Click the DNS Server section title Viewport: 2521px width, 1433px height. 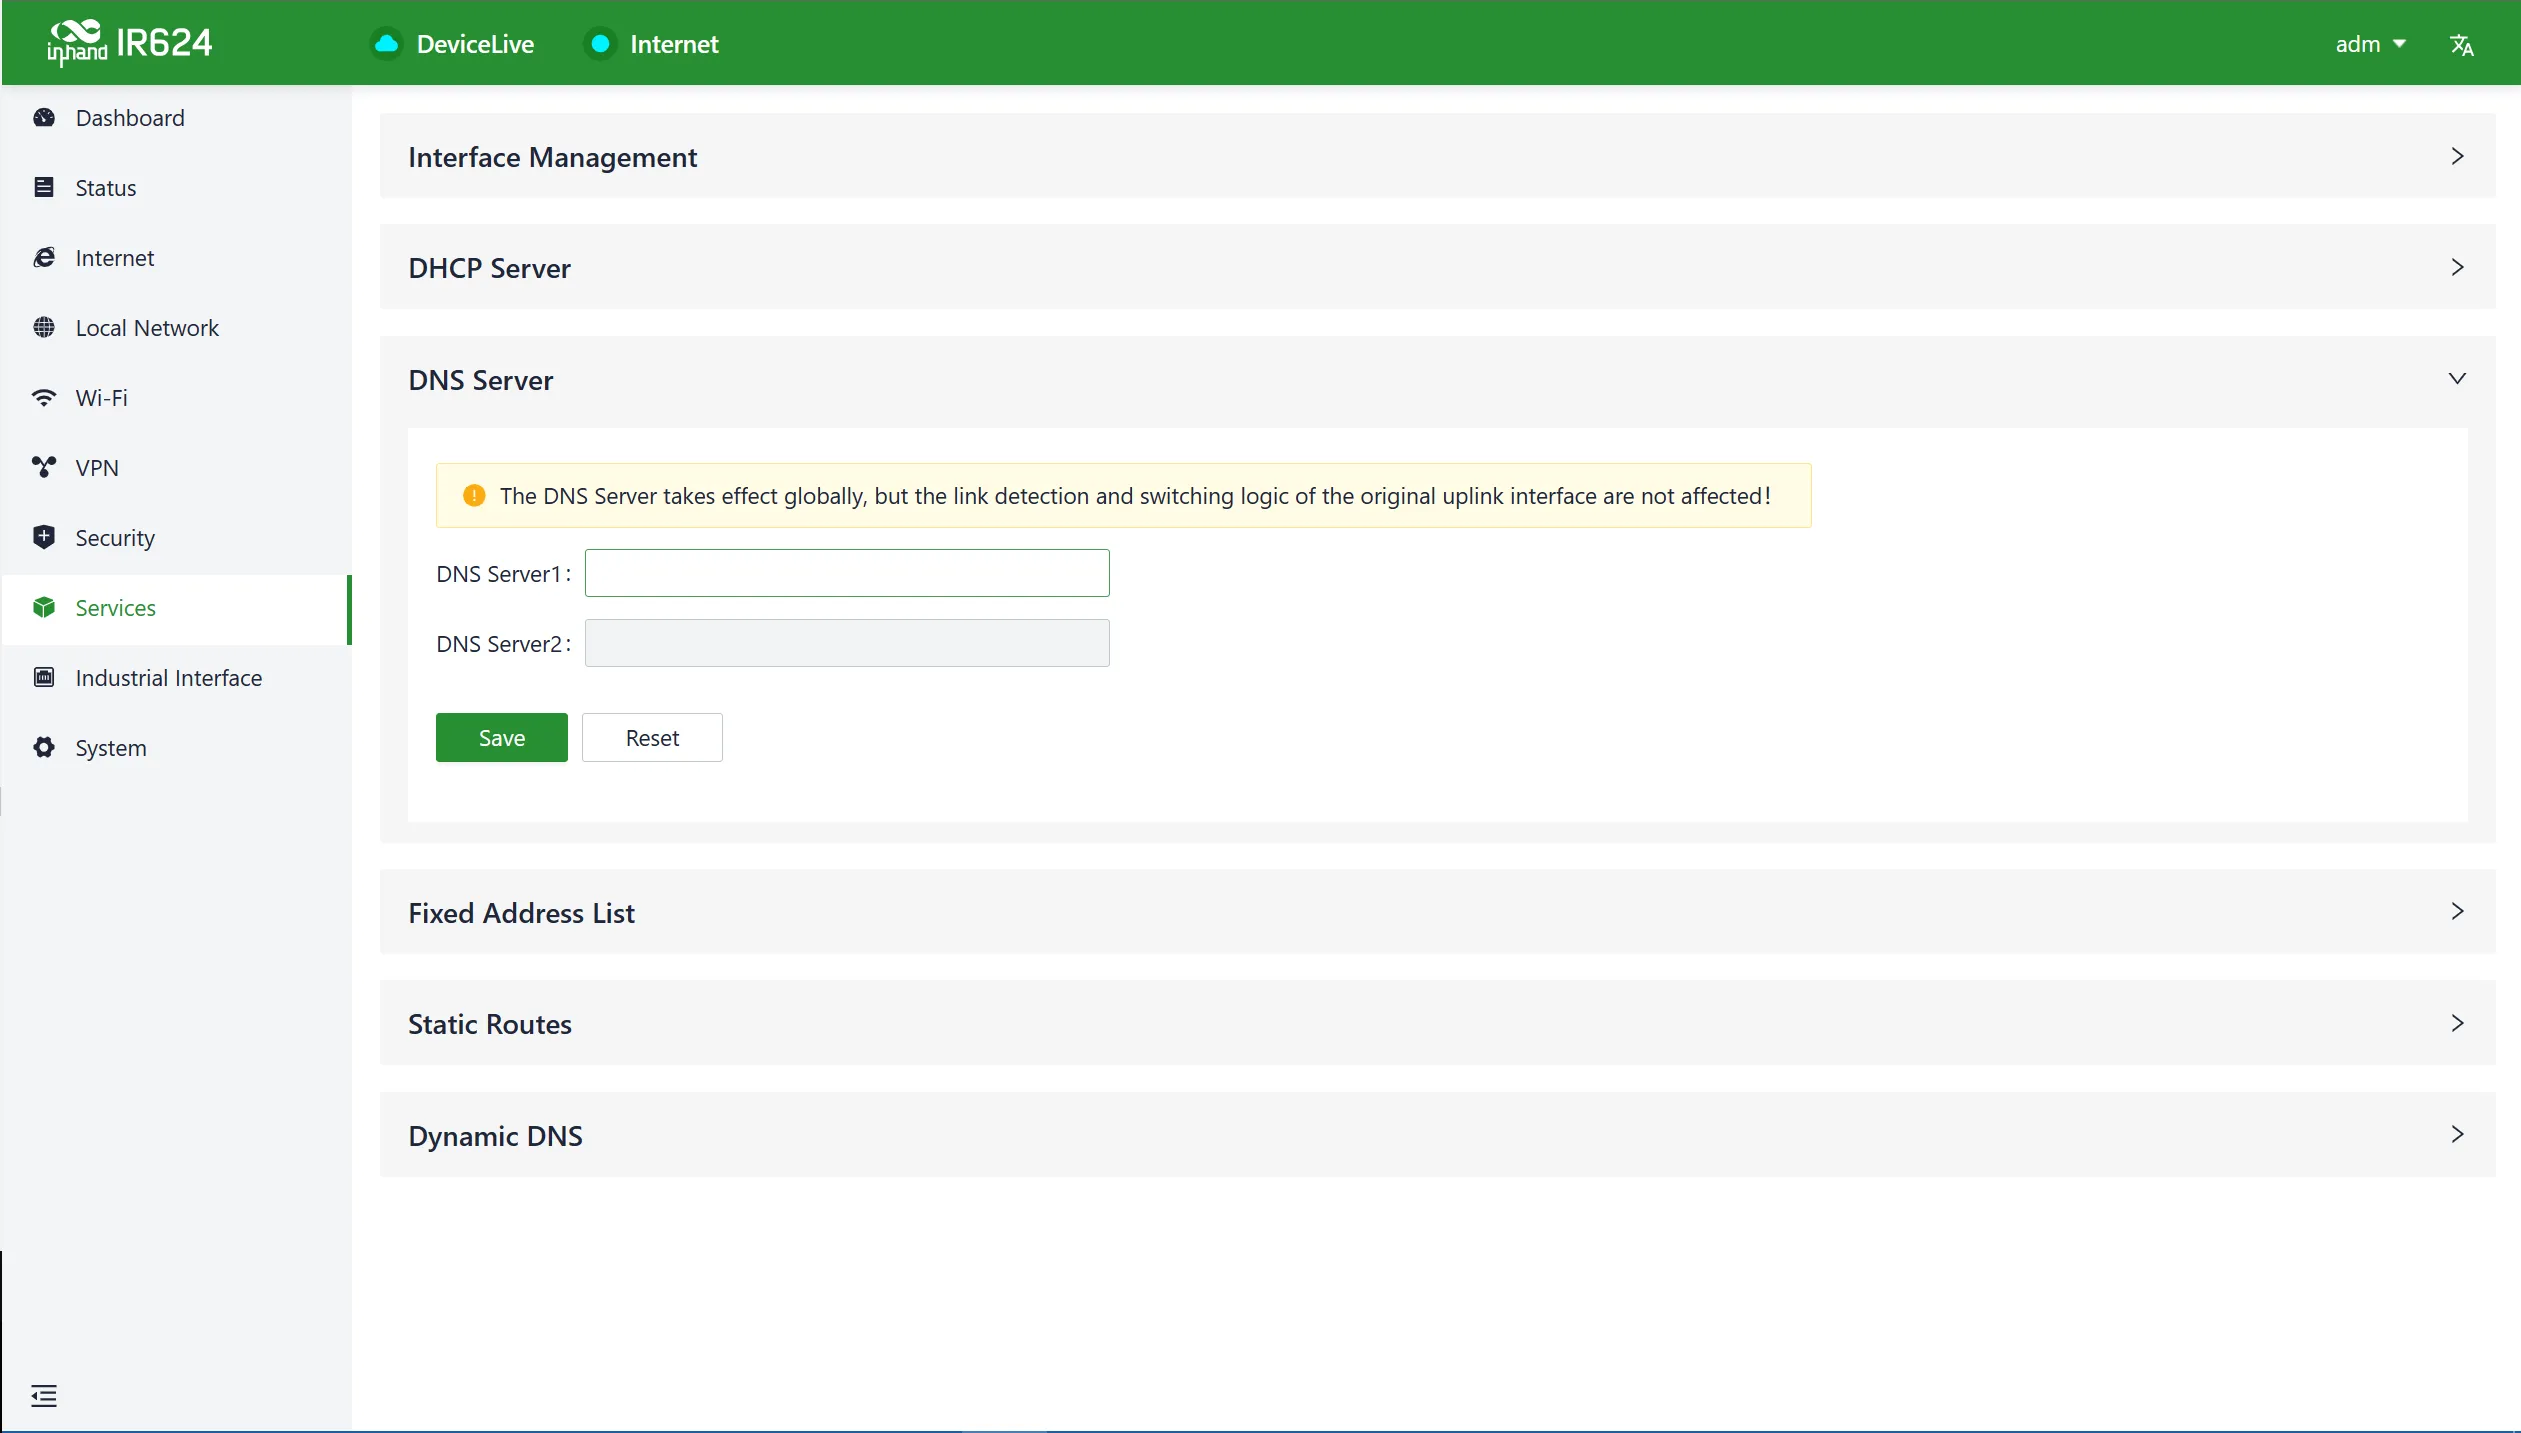(481, 380)
